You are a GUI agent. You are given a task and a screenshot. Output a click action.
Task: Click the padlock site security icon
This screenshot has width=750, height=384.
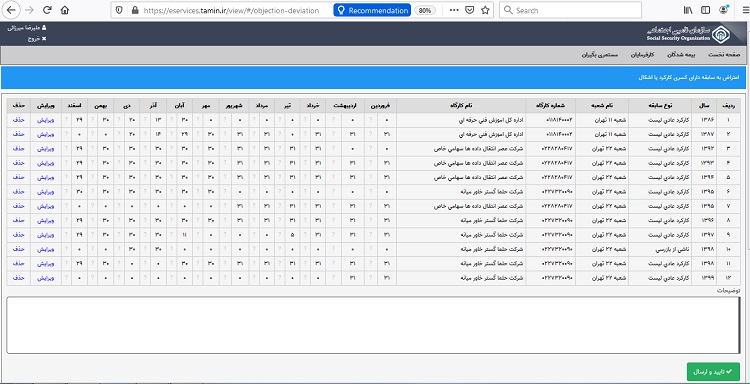point(134,10)
